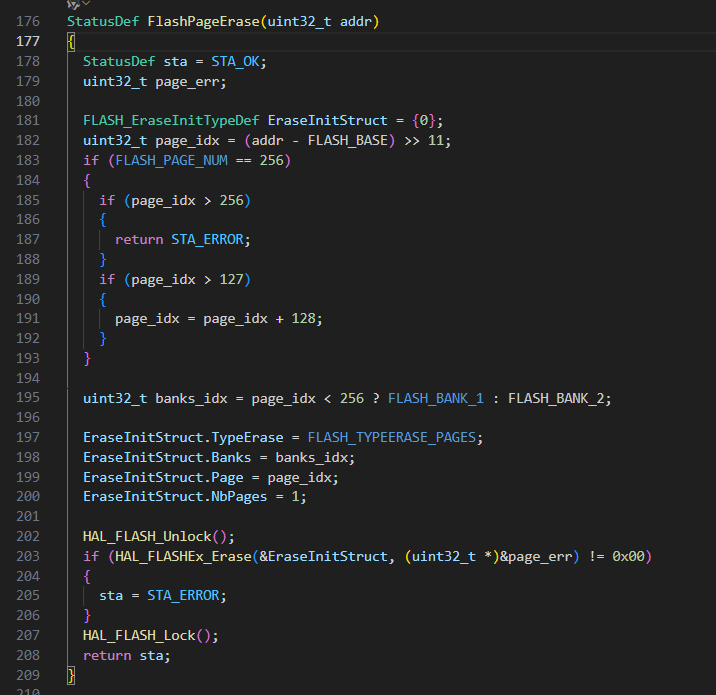The width and height of the screenshot is (716, 695).
Task: Click line number 208 in the gutter
Action: coord(28,655)
